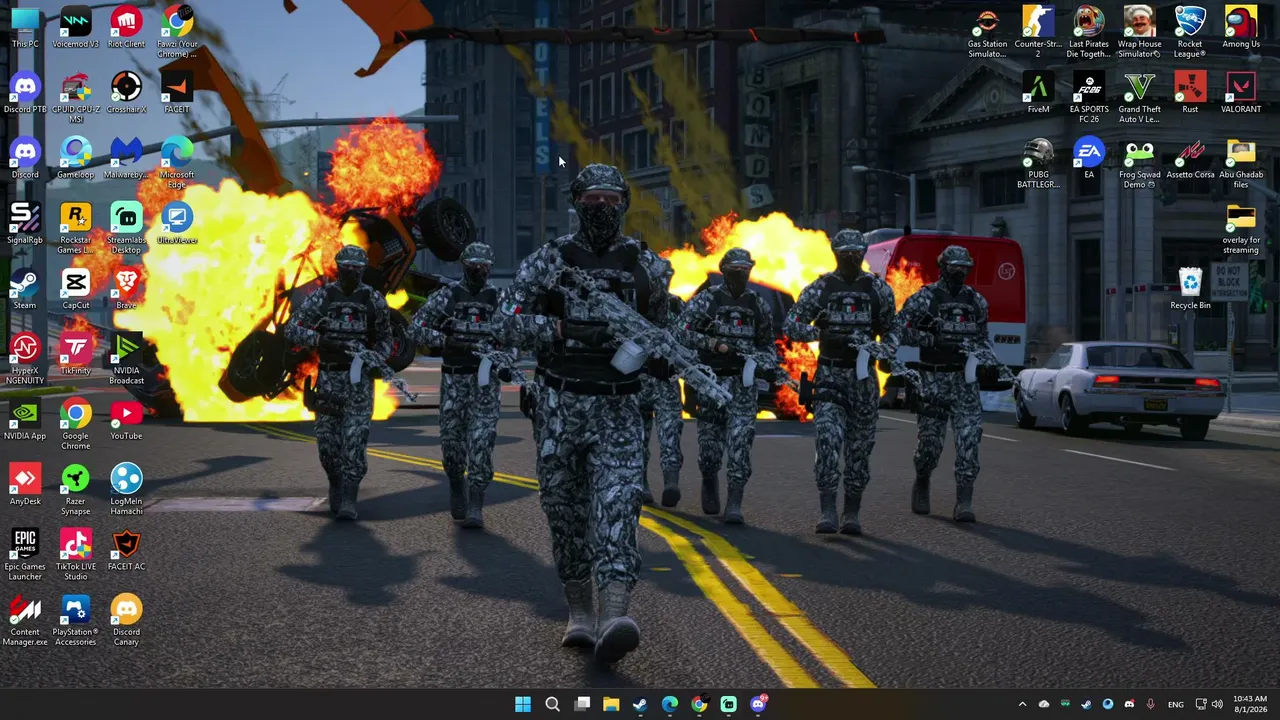Image resolution: width=1280 pixels, height=720 pixels.
Task: Open Task View from the taskbar
Action: (582, 704)
